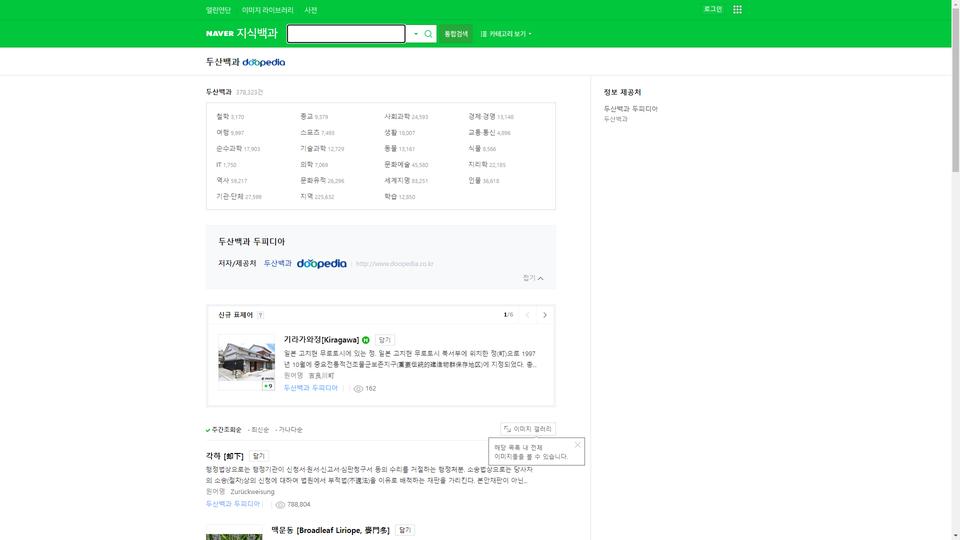Viewport: 960px width, 540px height.
Task: Click 담기 button for 맥문동 entry
Action: pyautogui.click(x=405, y=530)
